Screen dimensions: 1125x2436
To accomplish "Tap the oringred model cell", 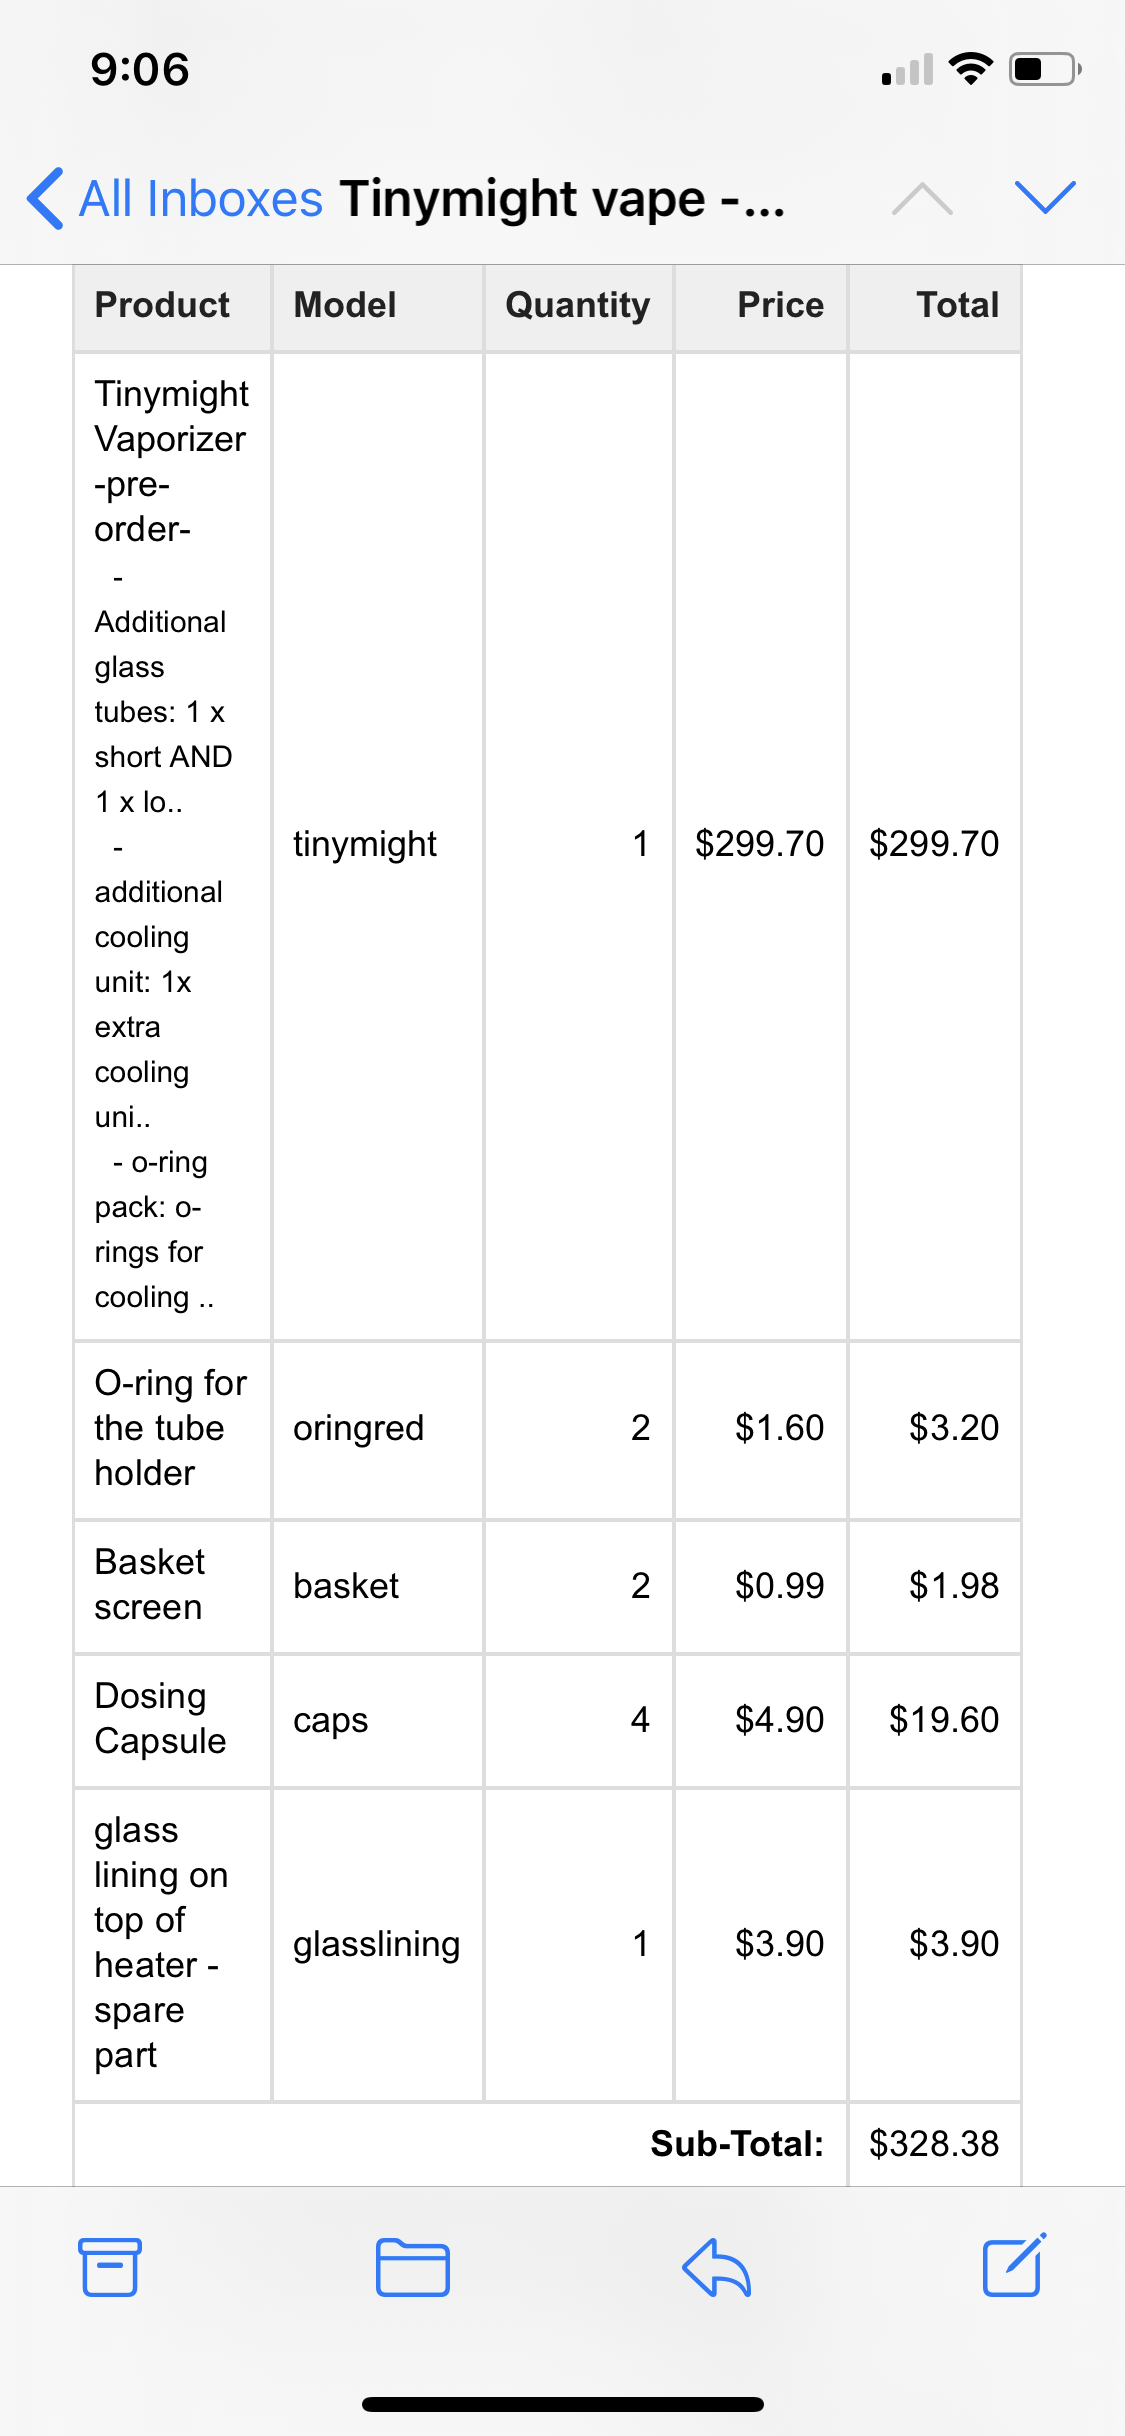I will pyautogui.click(x=358, y=1428).
